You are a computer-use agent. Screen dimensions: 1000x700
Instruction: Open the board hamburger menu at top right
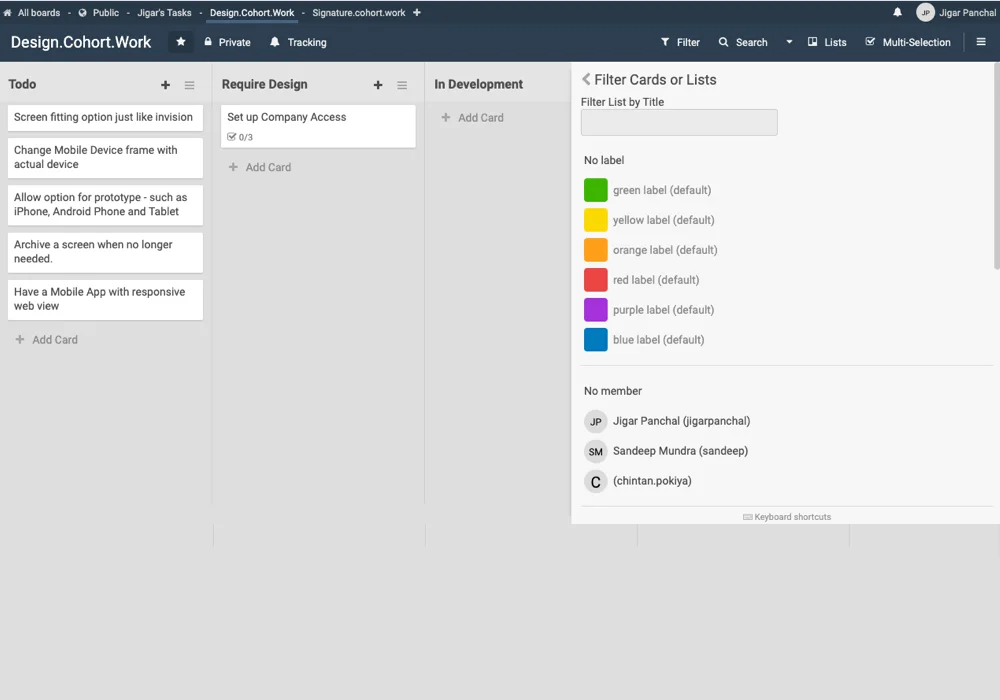981,42
